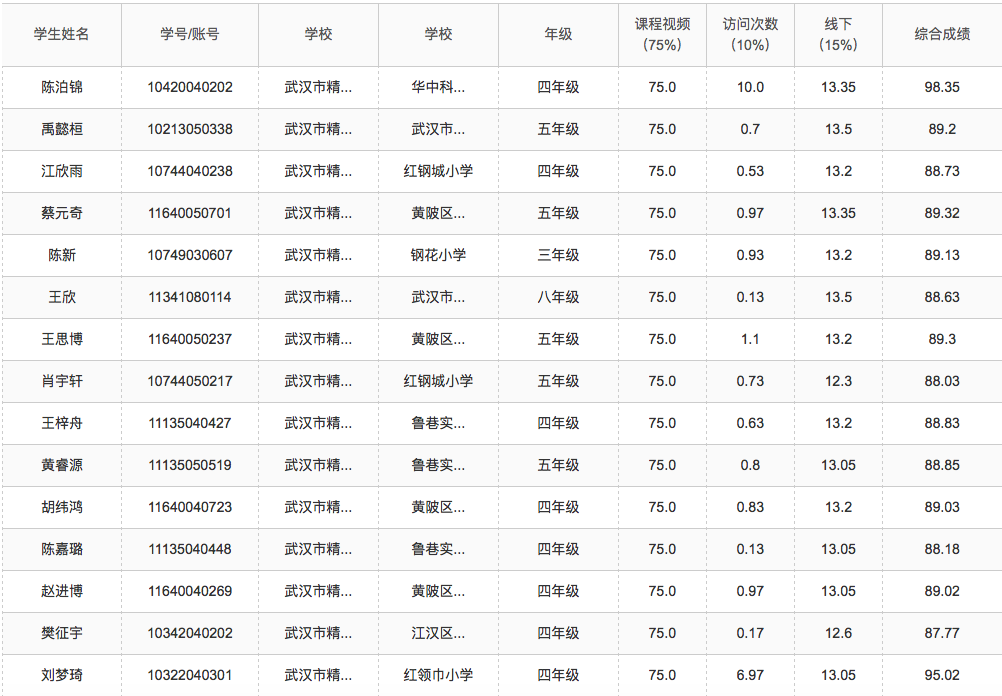Select the 三年级 grade cell
Image resolution: width=1002 pixels, height=696 pixels.
(558, 255)
